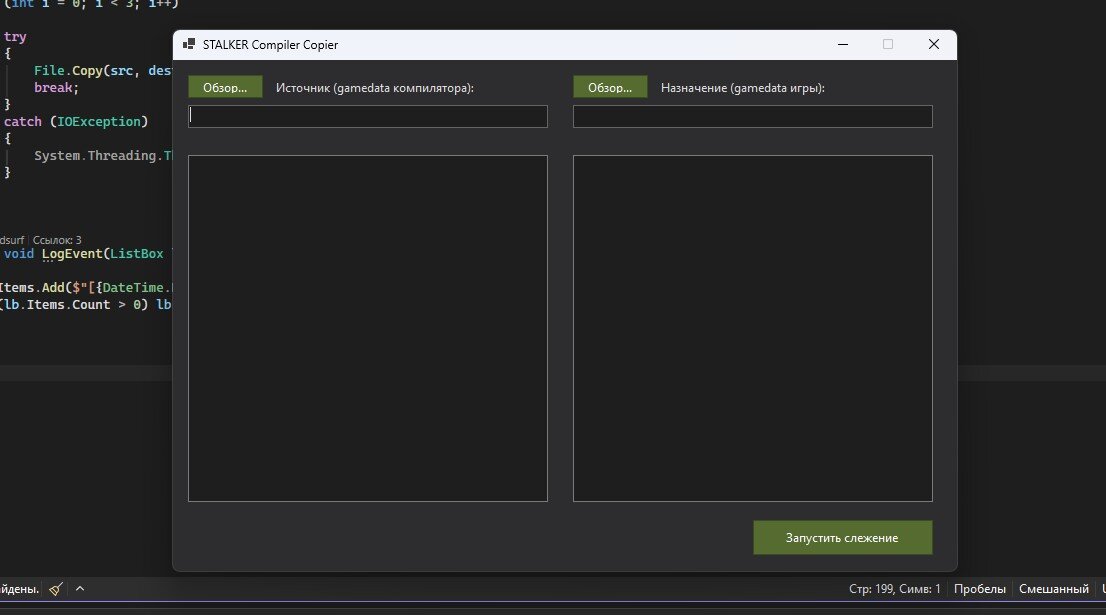Click inside the destination log list box
The height and width of the screenshot is (615, 1106).
click(x=753, y=329)
